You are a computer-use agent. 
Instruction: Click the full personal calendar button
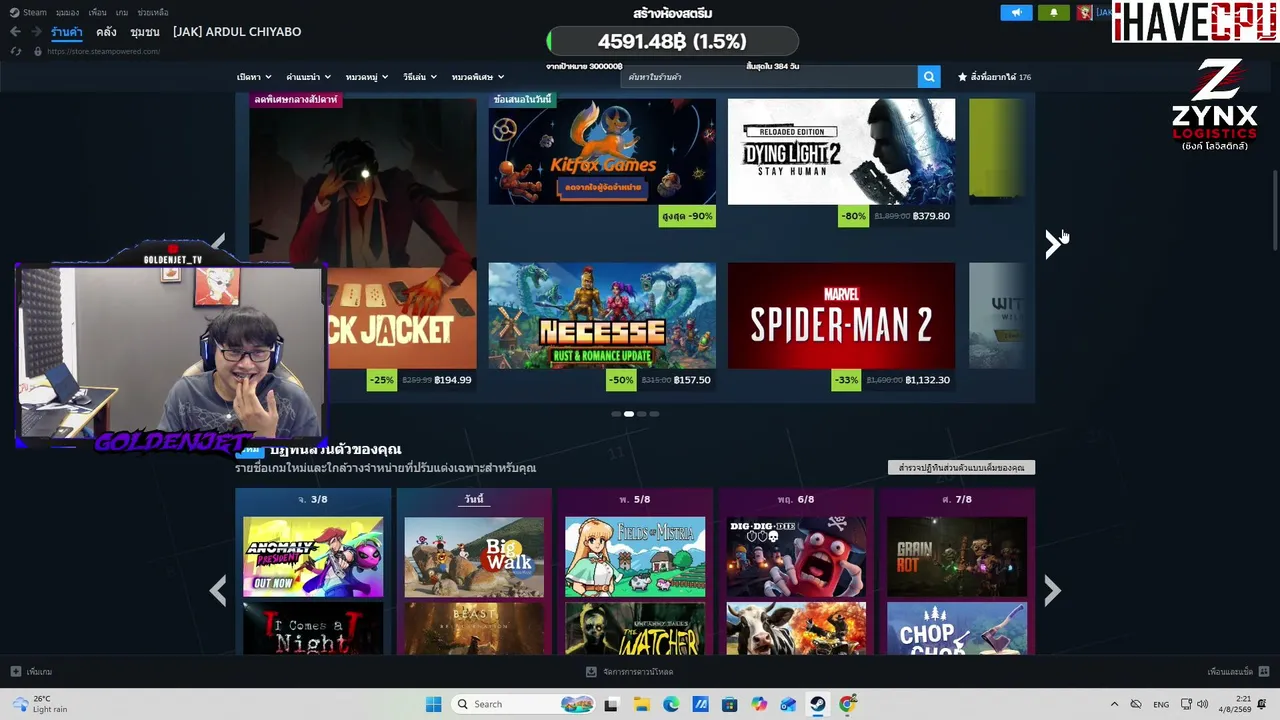[x=961, y=468]
